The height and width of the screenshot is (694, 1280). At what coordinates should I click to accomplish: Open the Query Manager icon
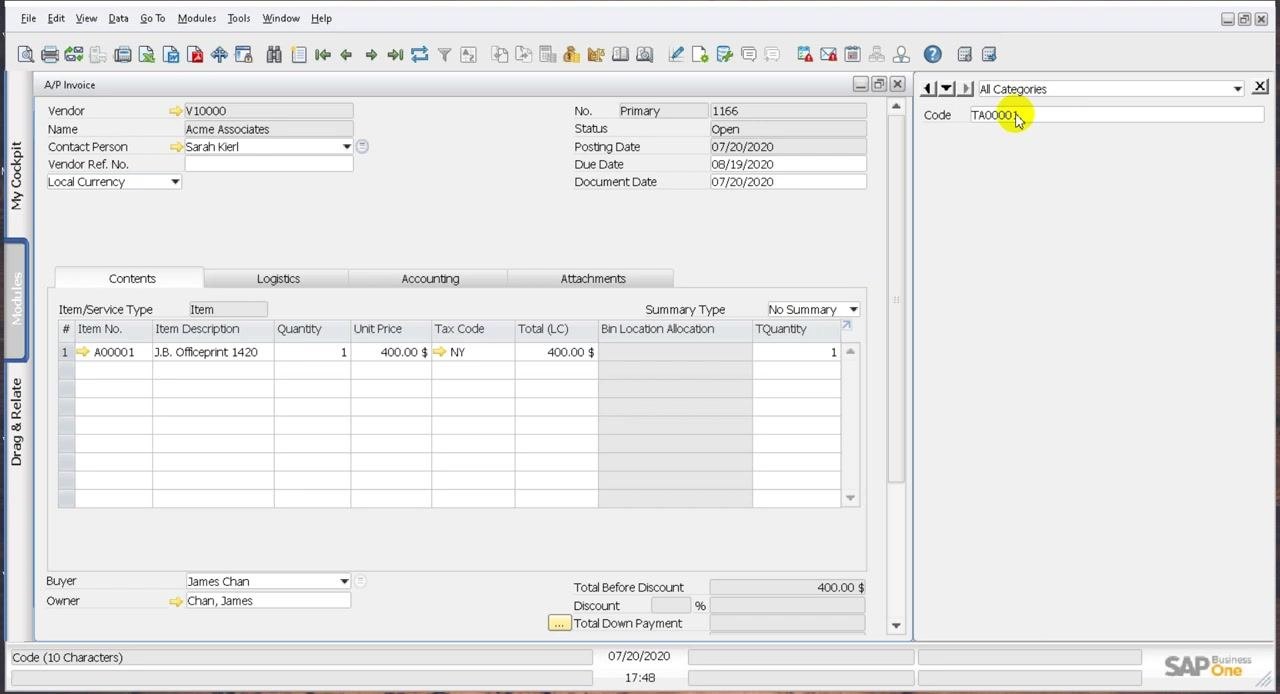(724, 54)
